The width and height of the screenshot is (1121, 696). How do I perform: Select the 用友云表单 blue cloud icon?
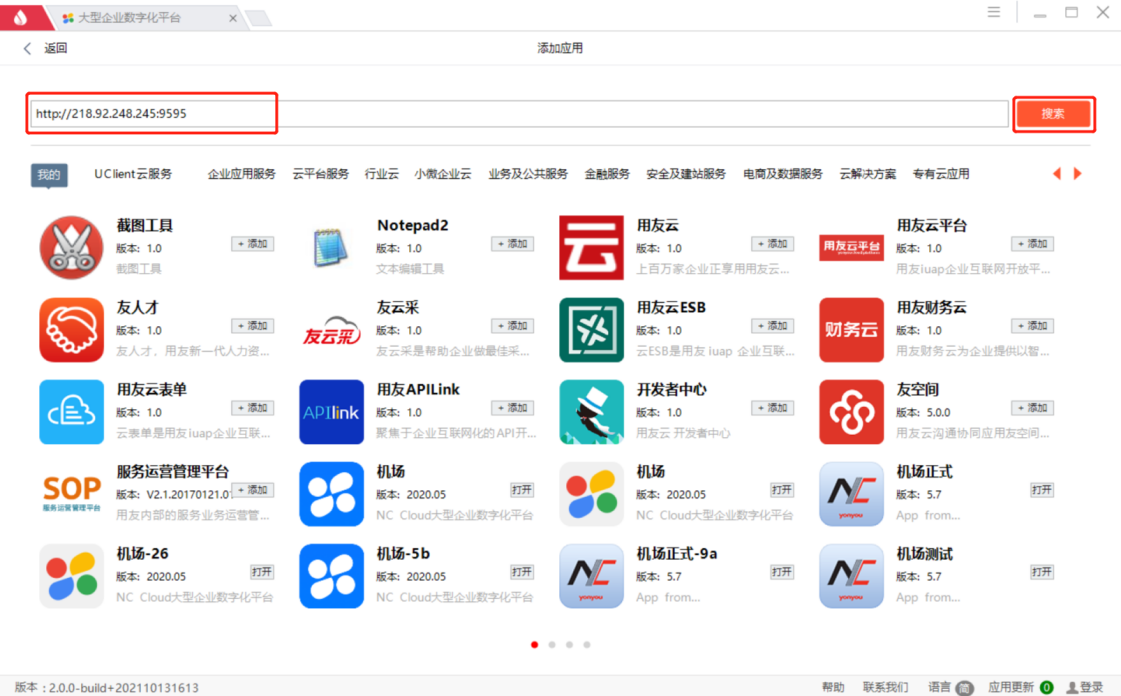coord(71,412)
